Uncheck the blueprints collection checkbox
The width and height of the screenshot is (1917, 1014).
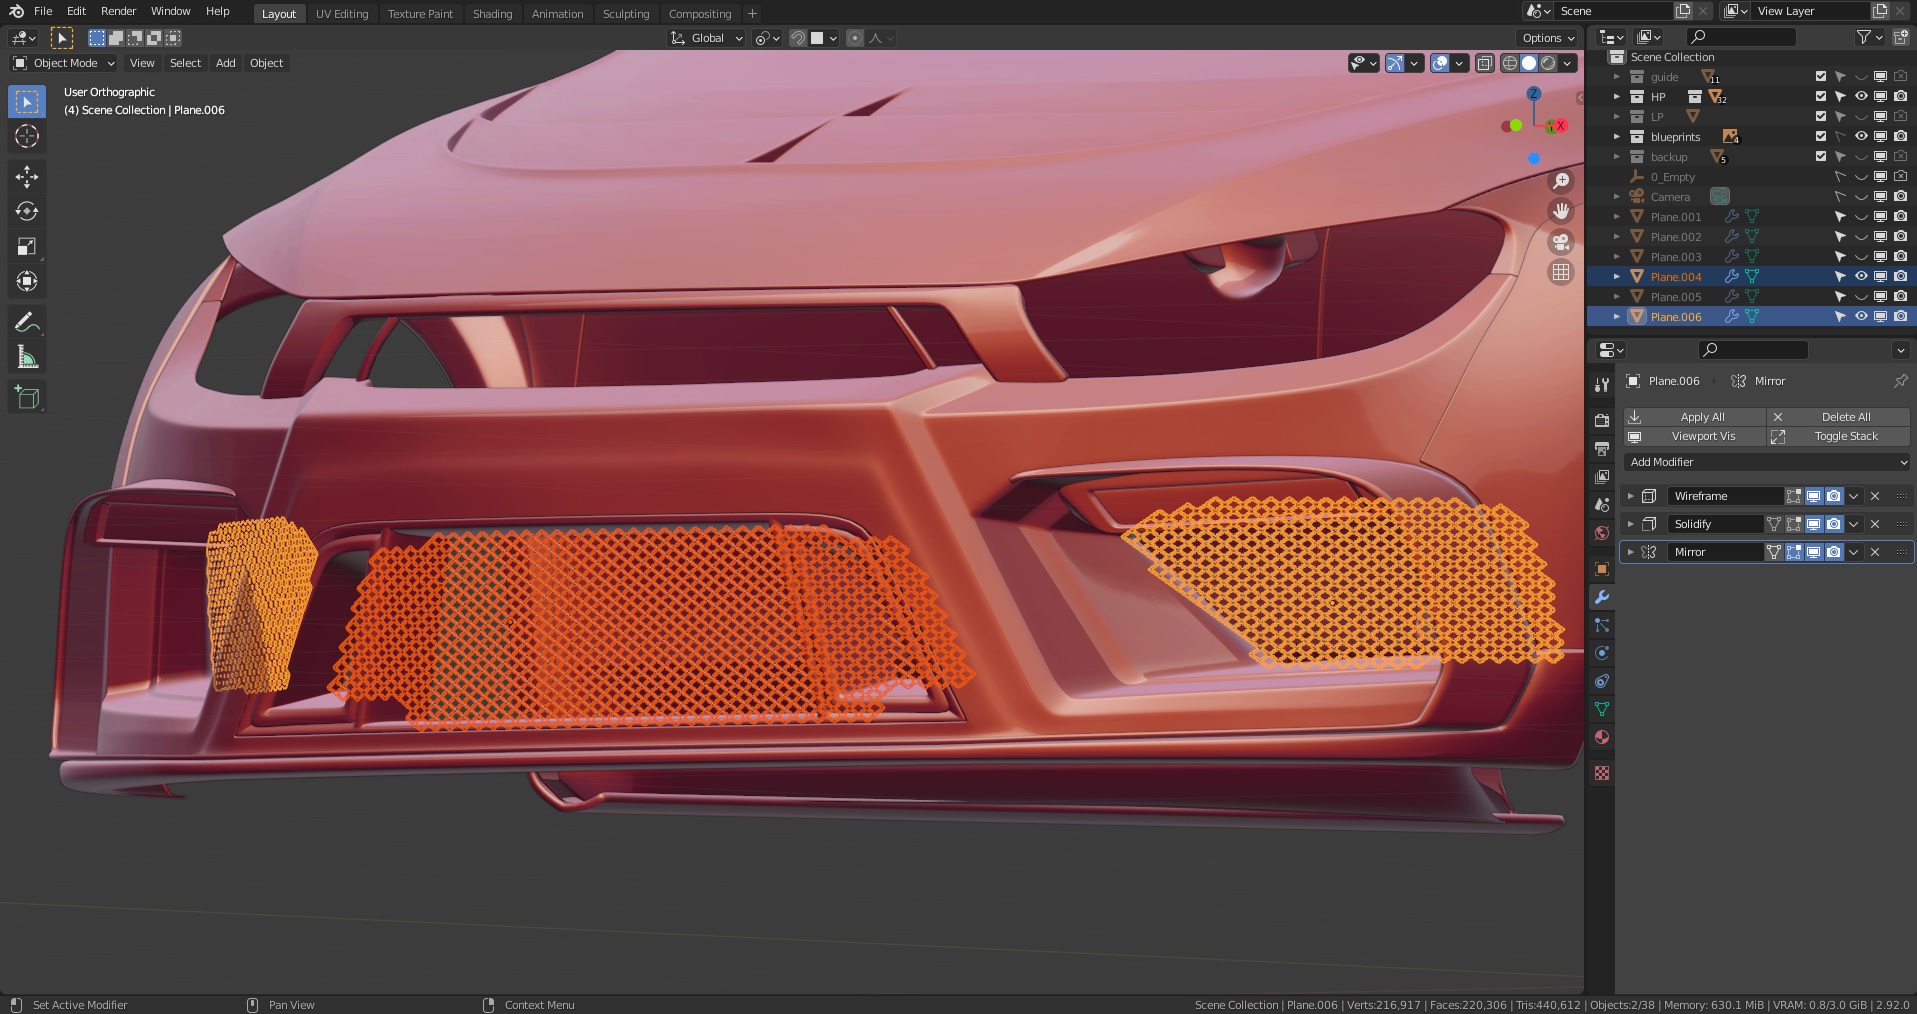[x=1821, y=137]
